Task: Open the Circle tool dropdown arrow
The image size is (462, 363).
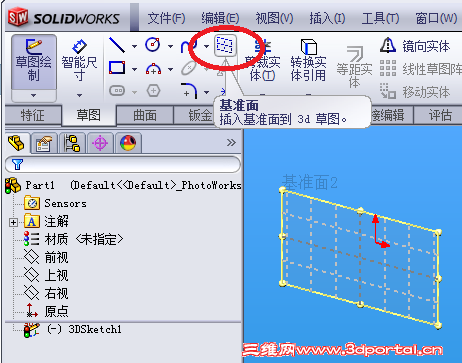Action: pos(170,46)
